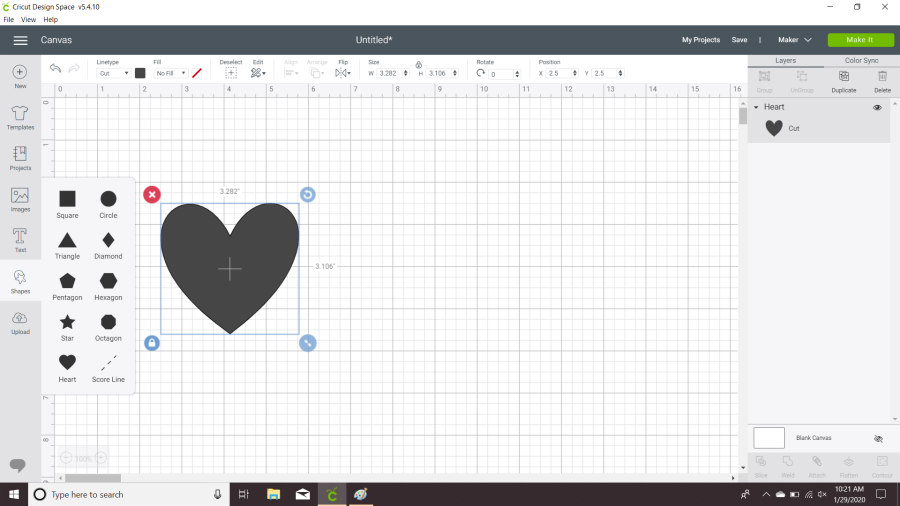
Task: Toggle the size aspect ratio lock
Action: [418, 64]
